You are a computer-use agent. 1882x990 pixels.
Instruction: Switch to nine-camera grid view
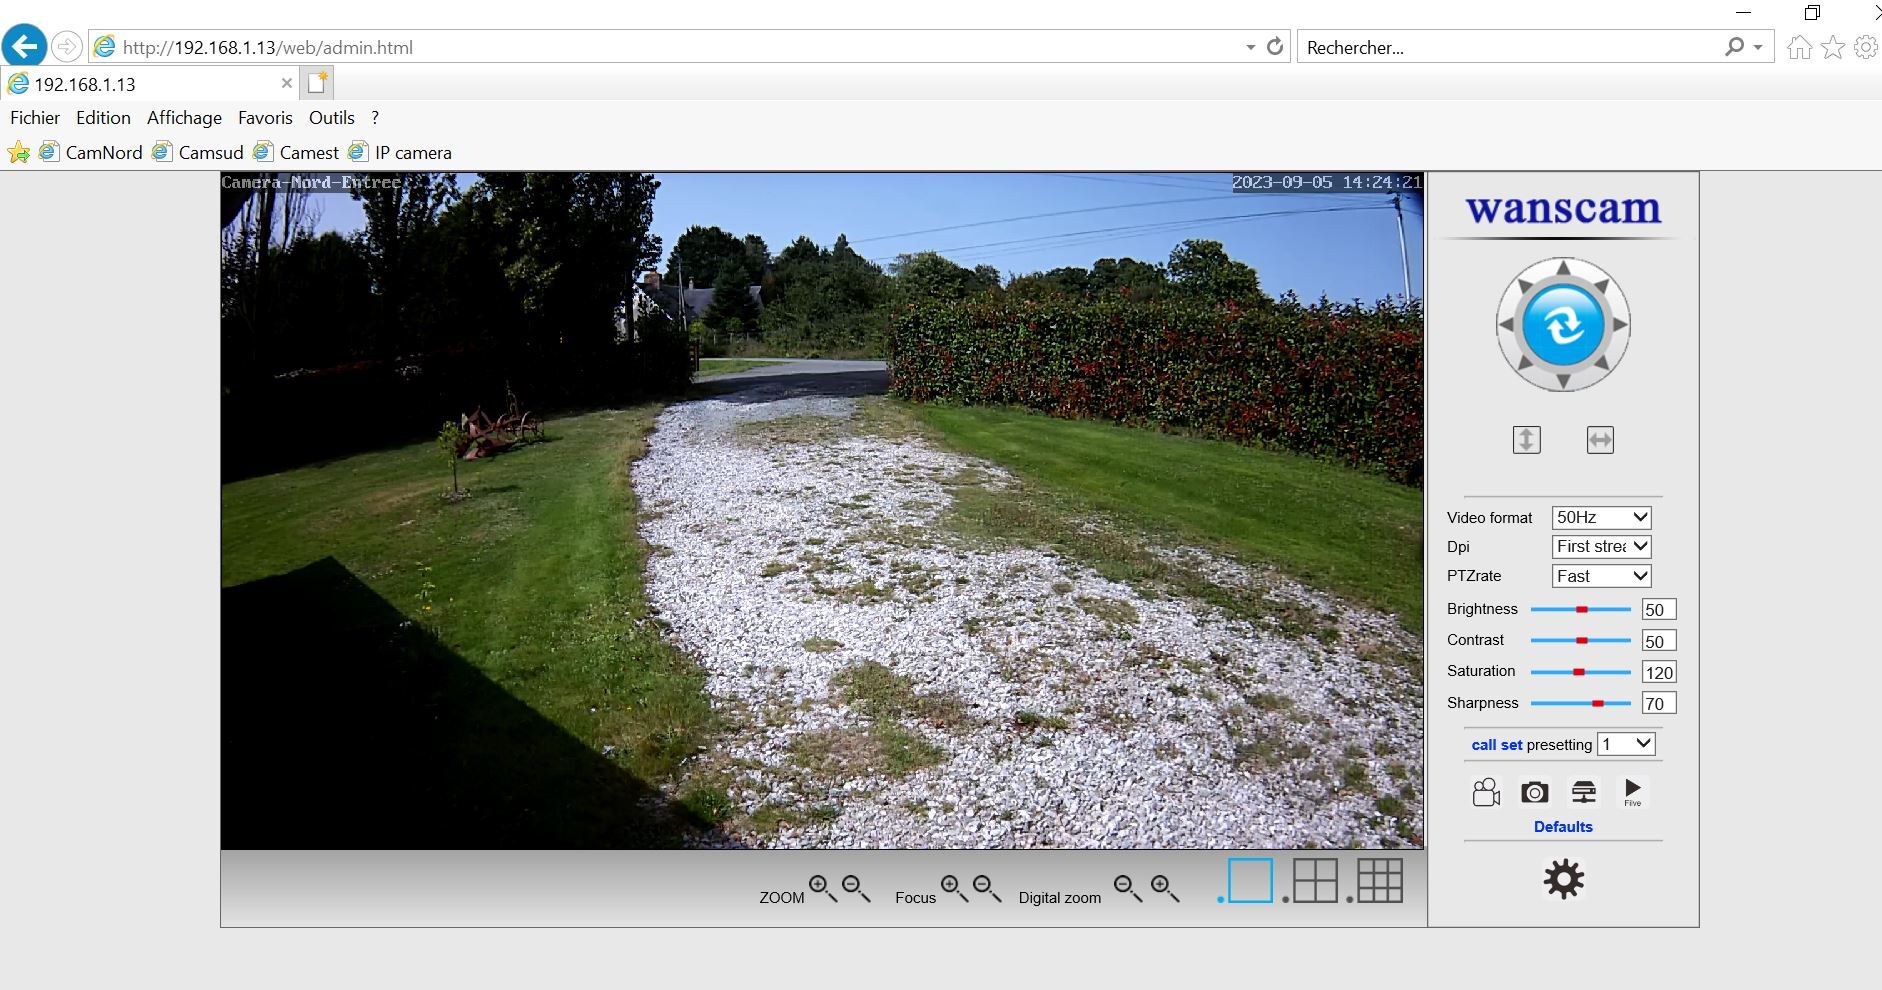[1379, 881]
